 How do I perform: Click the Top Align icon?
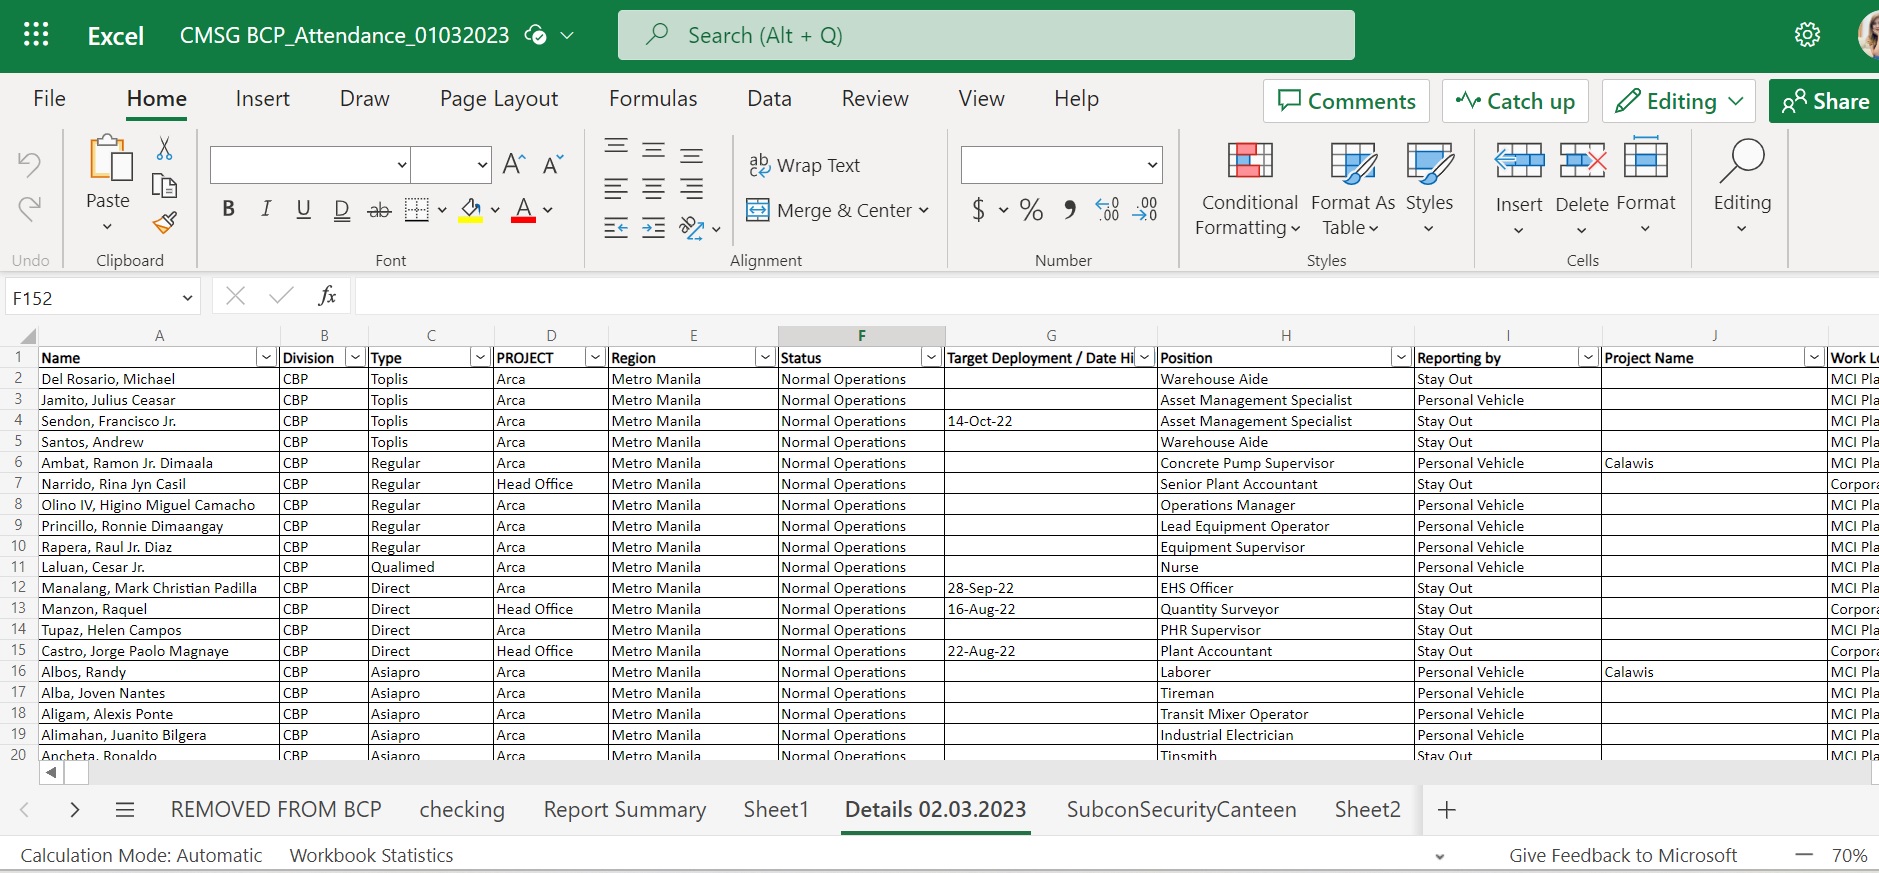click(617, 148)
